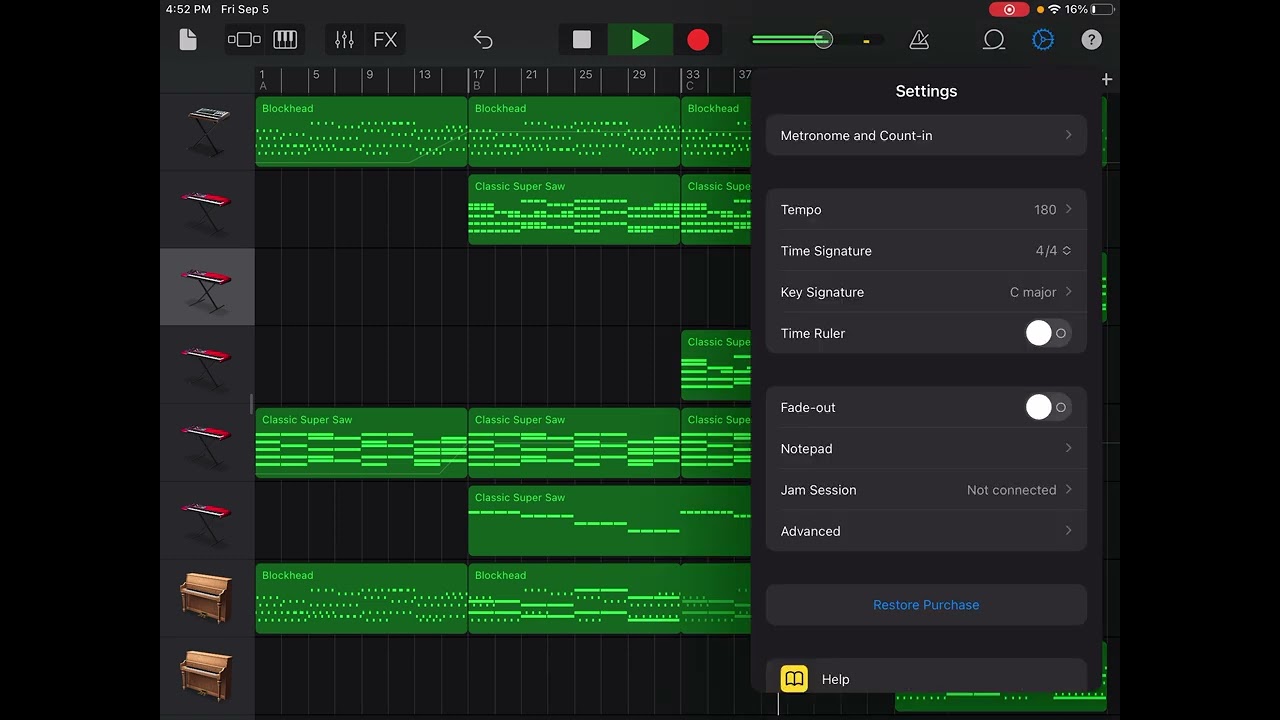Screen dimensions: 1280x720
Task: Click the Settings panel title
Action: click(x=926, y=91)
